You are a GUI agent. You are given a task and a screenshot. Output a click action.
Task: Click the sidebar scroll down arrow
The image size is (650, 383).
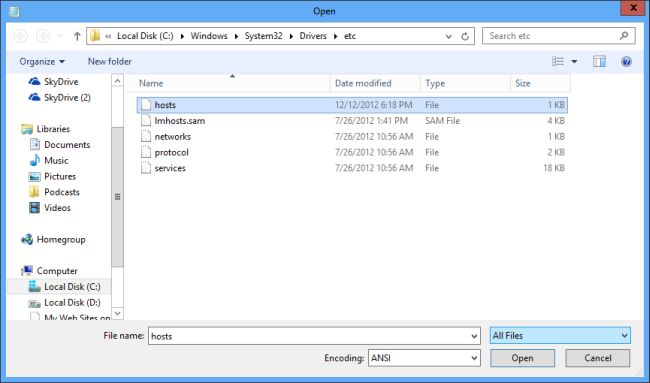[118, 313]
